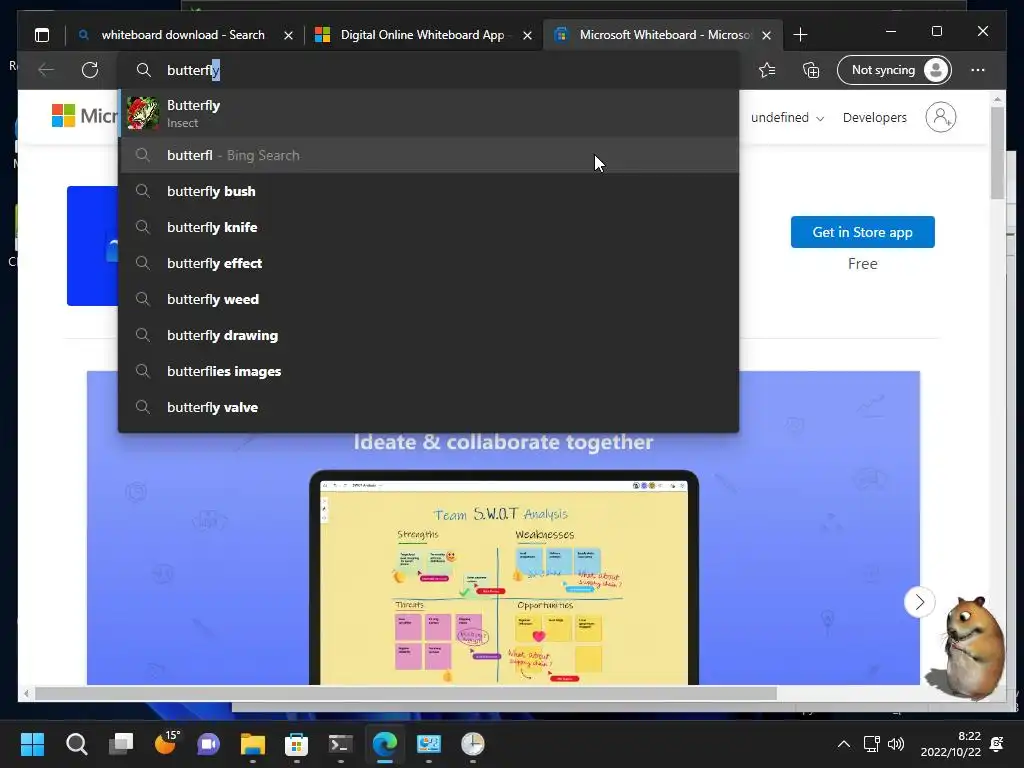Open the Terminal icon on taskbar

click(340, 744)
